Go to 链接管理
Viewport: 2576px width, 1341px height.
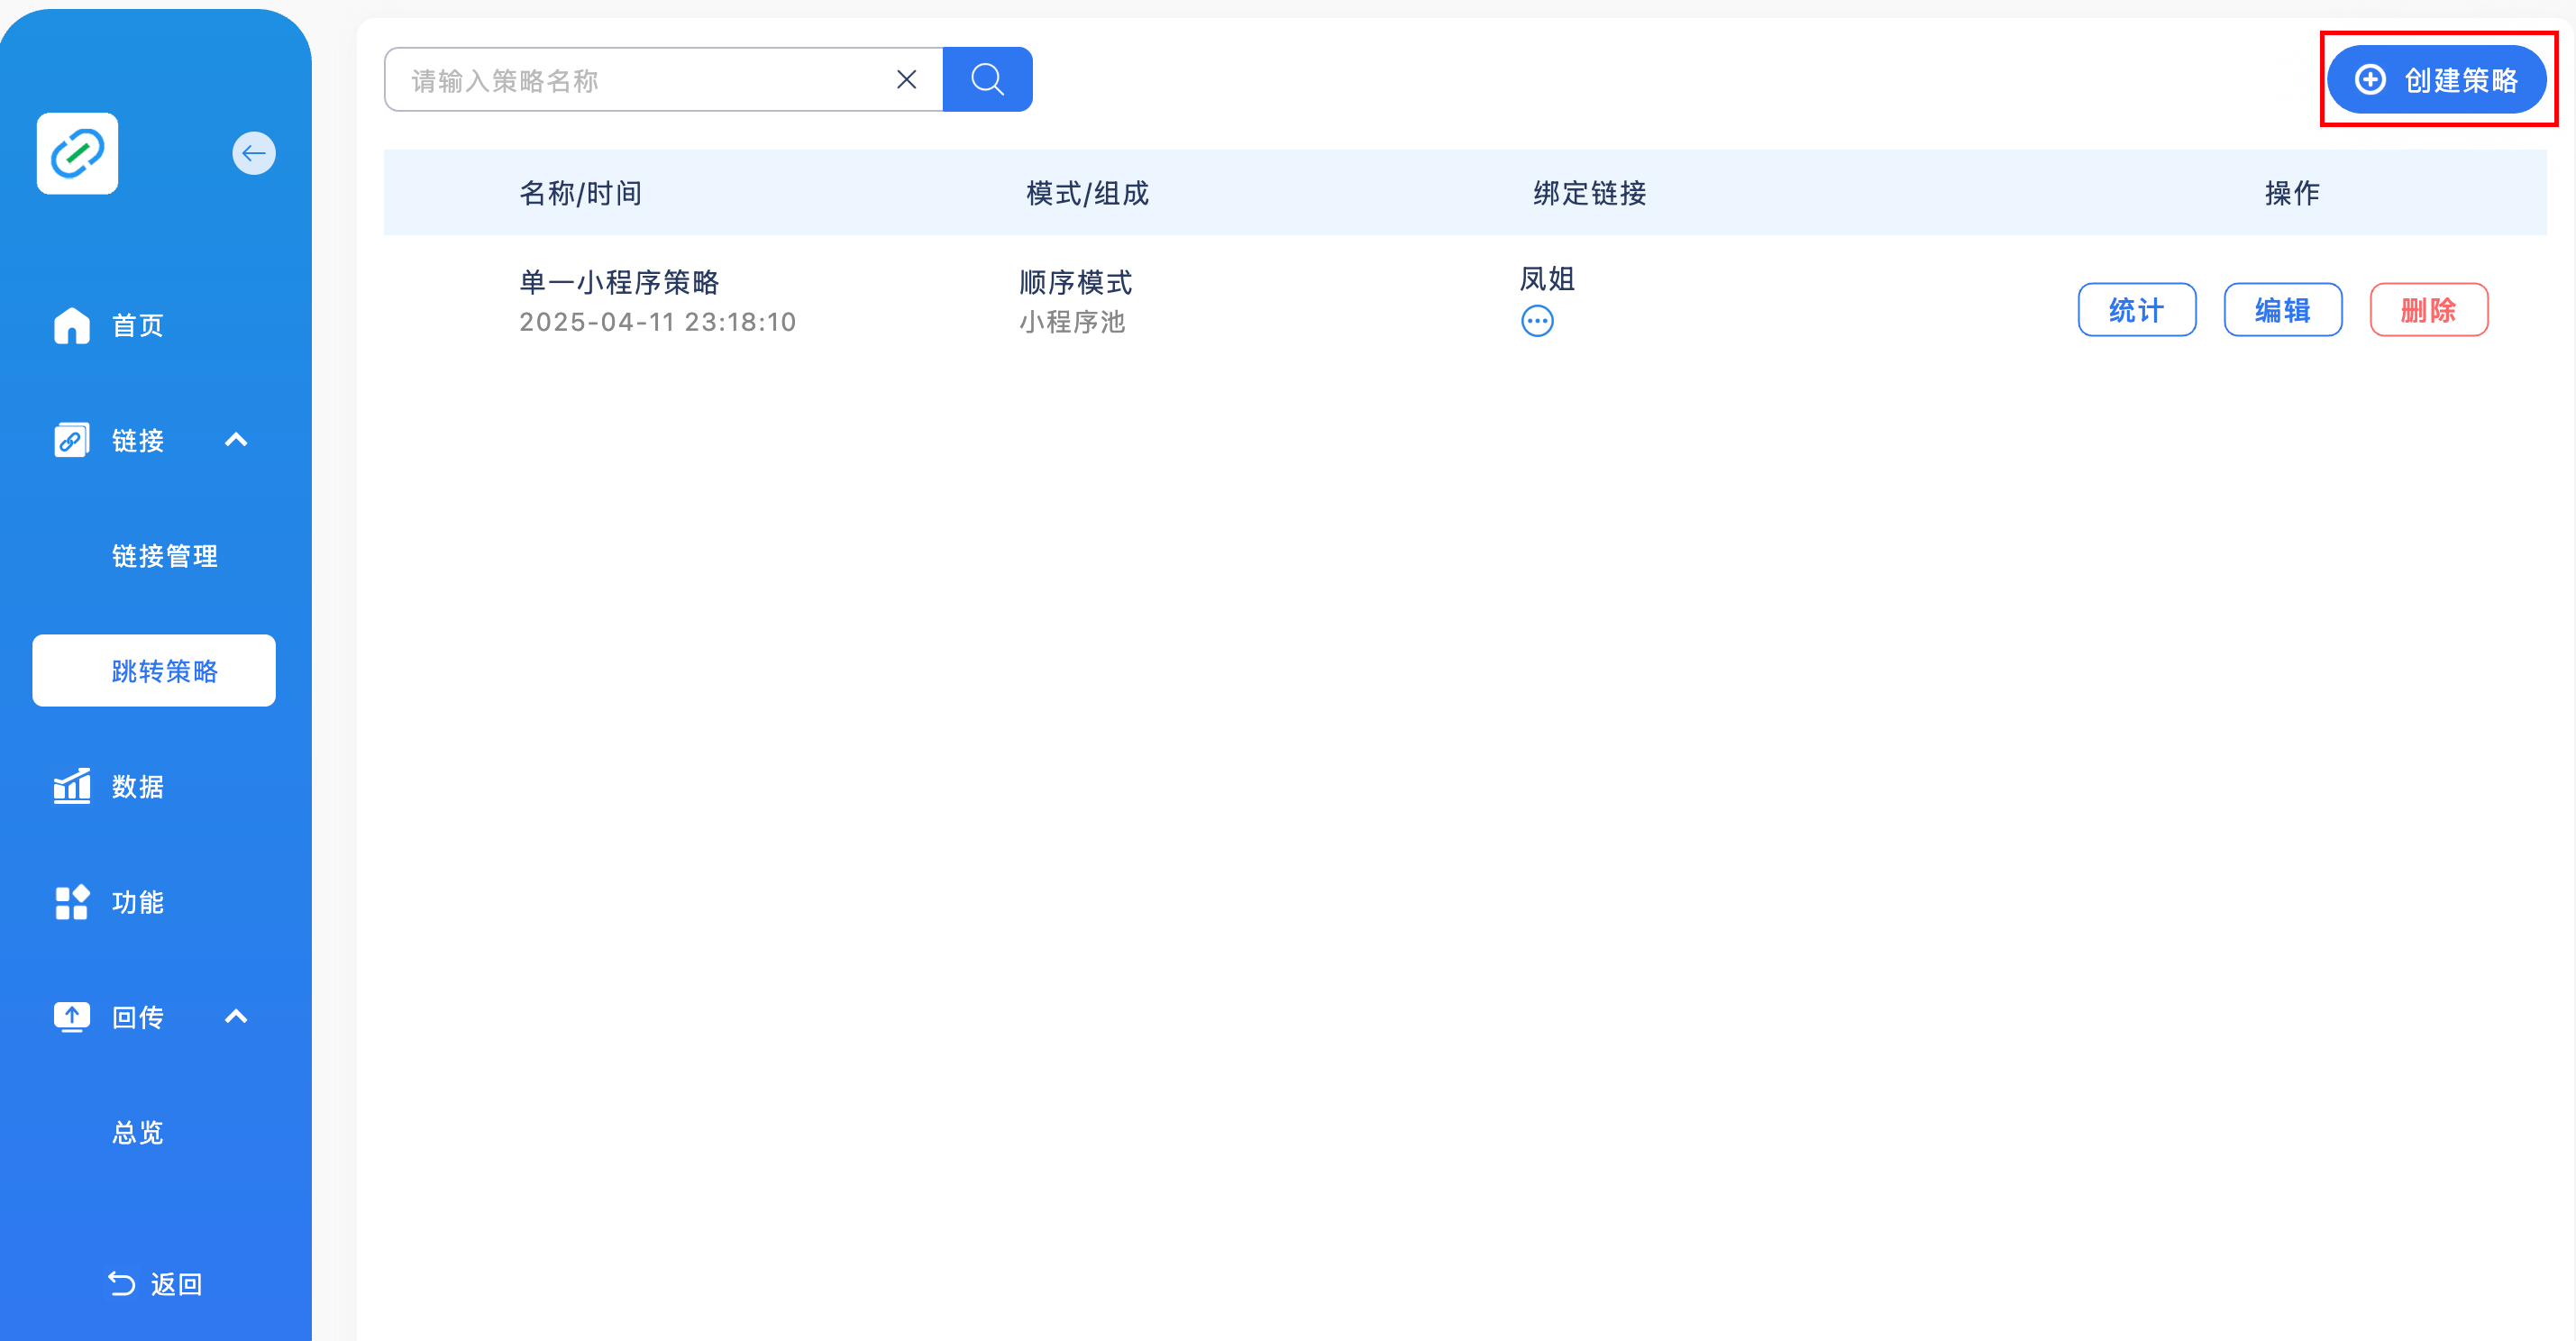click(165, 556)
